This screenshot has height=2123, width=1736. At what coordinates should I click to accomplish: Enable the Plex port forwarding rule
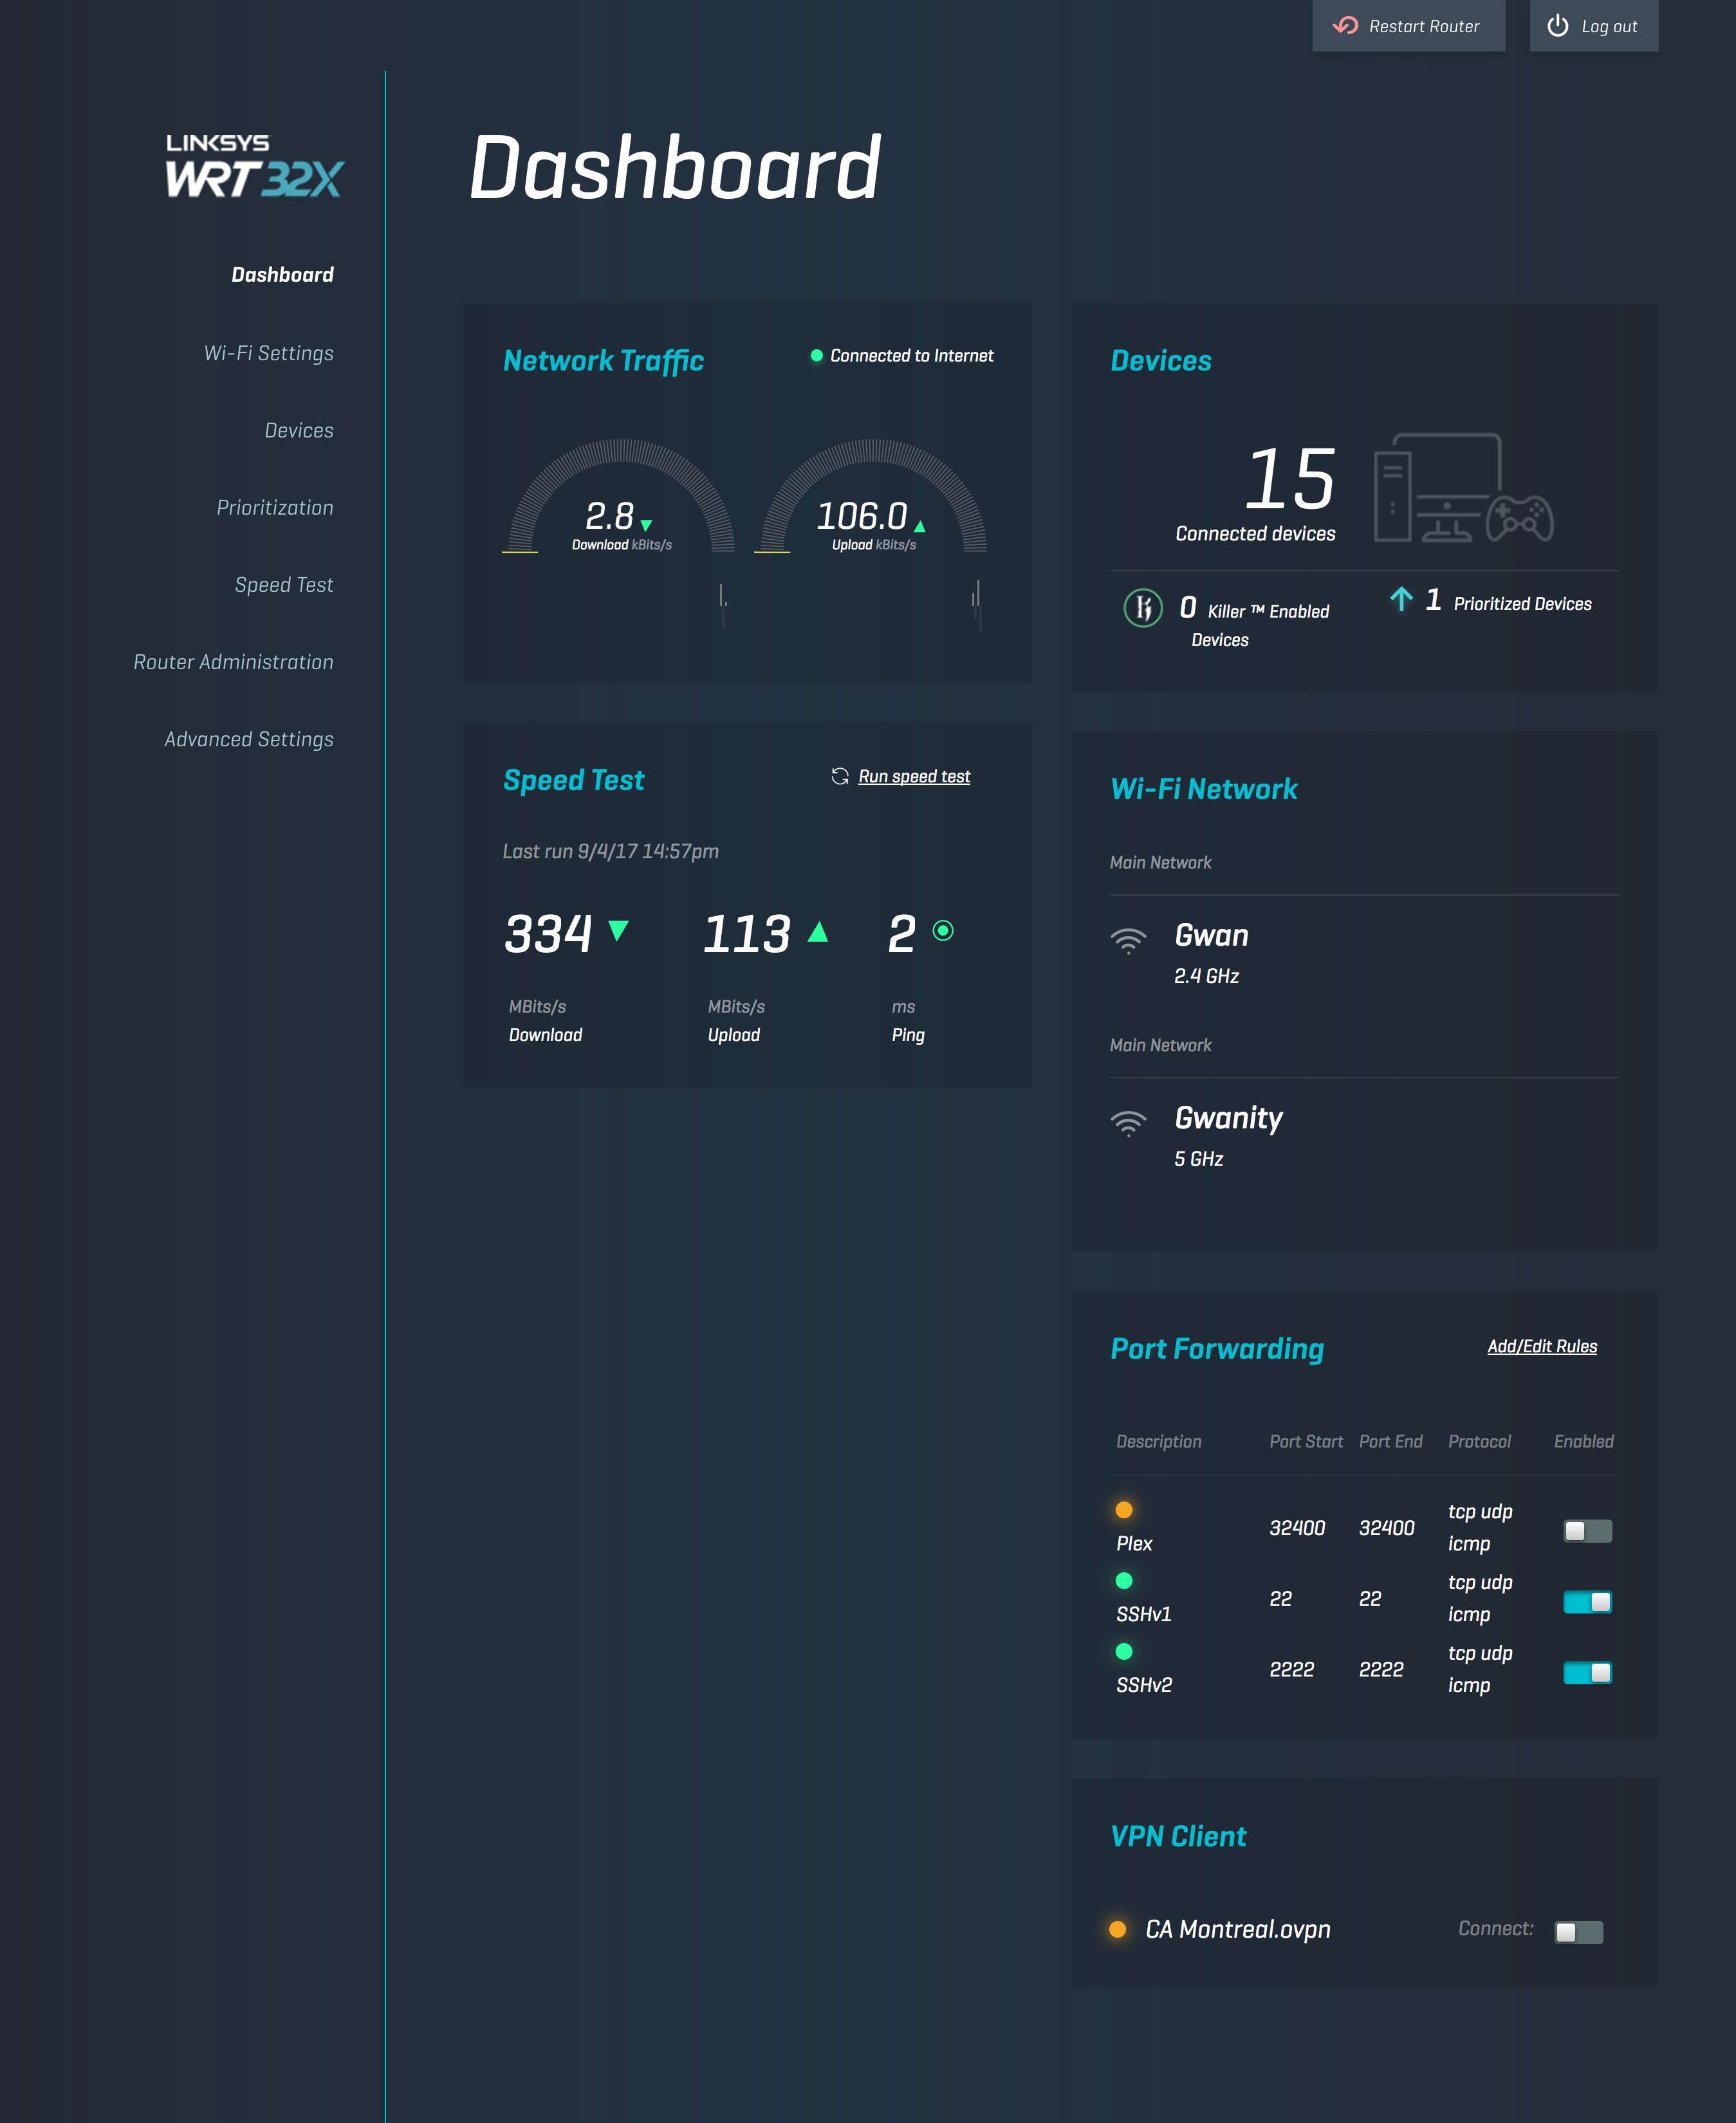(1587, 1530)
